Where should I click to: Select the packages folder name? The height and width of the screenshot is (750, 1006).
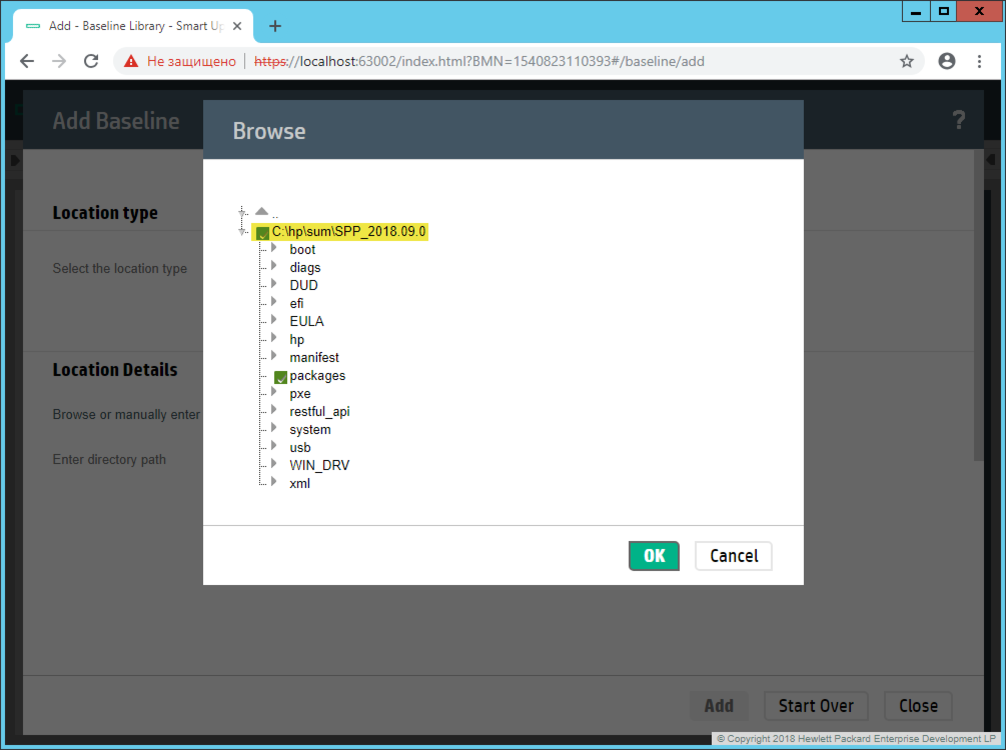point(317,375)
